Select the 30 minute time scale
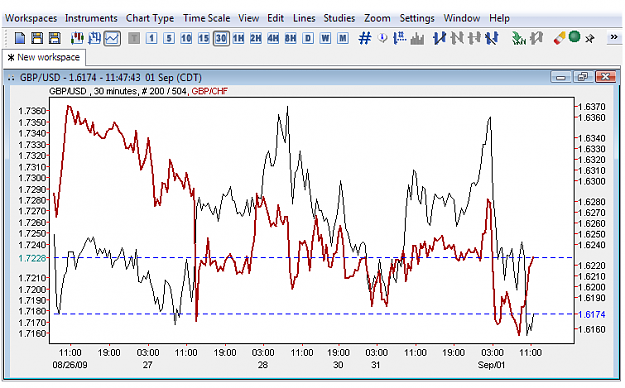Image resolution: width=625 pixels, height=388 pixels. tap(221, 39)
